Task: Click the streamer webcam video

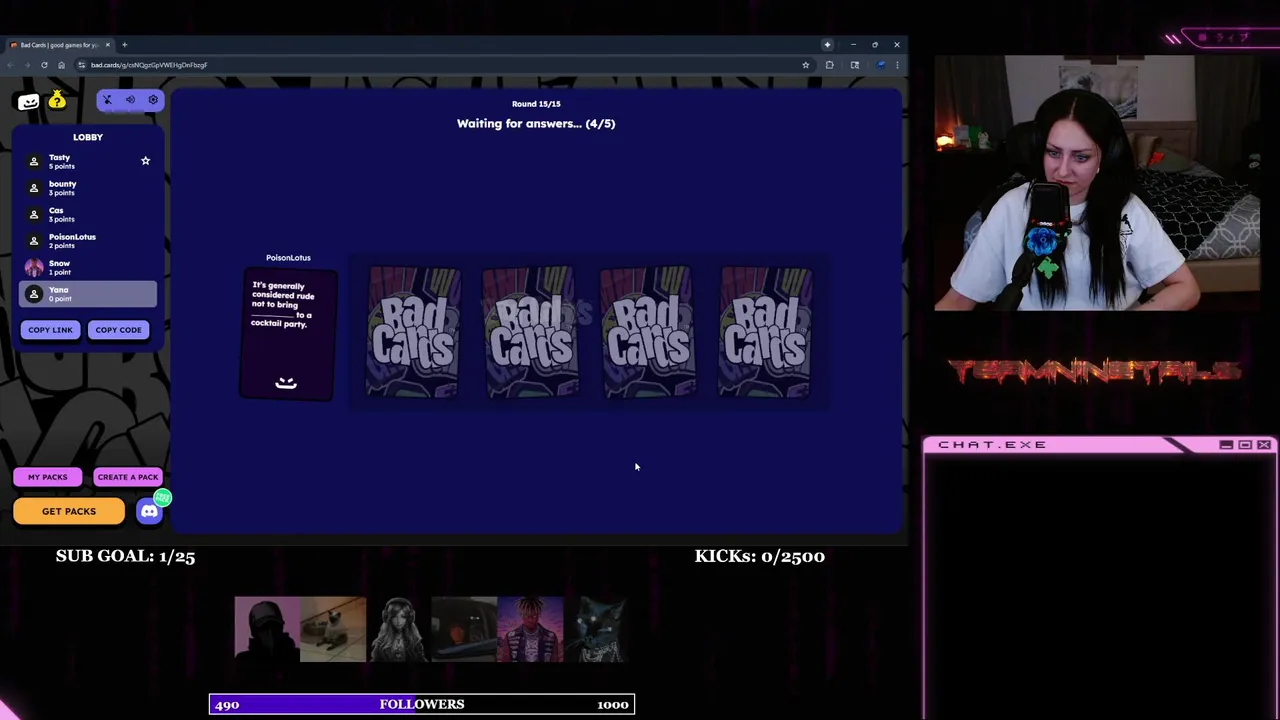Action: click(x=1097, y=183)
